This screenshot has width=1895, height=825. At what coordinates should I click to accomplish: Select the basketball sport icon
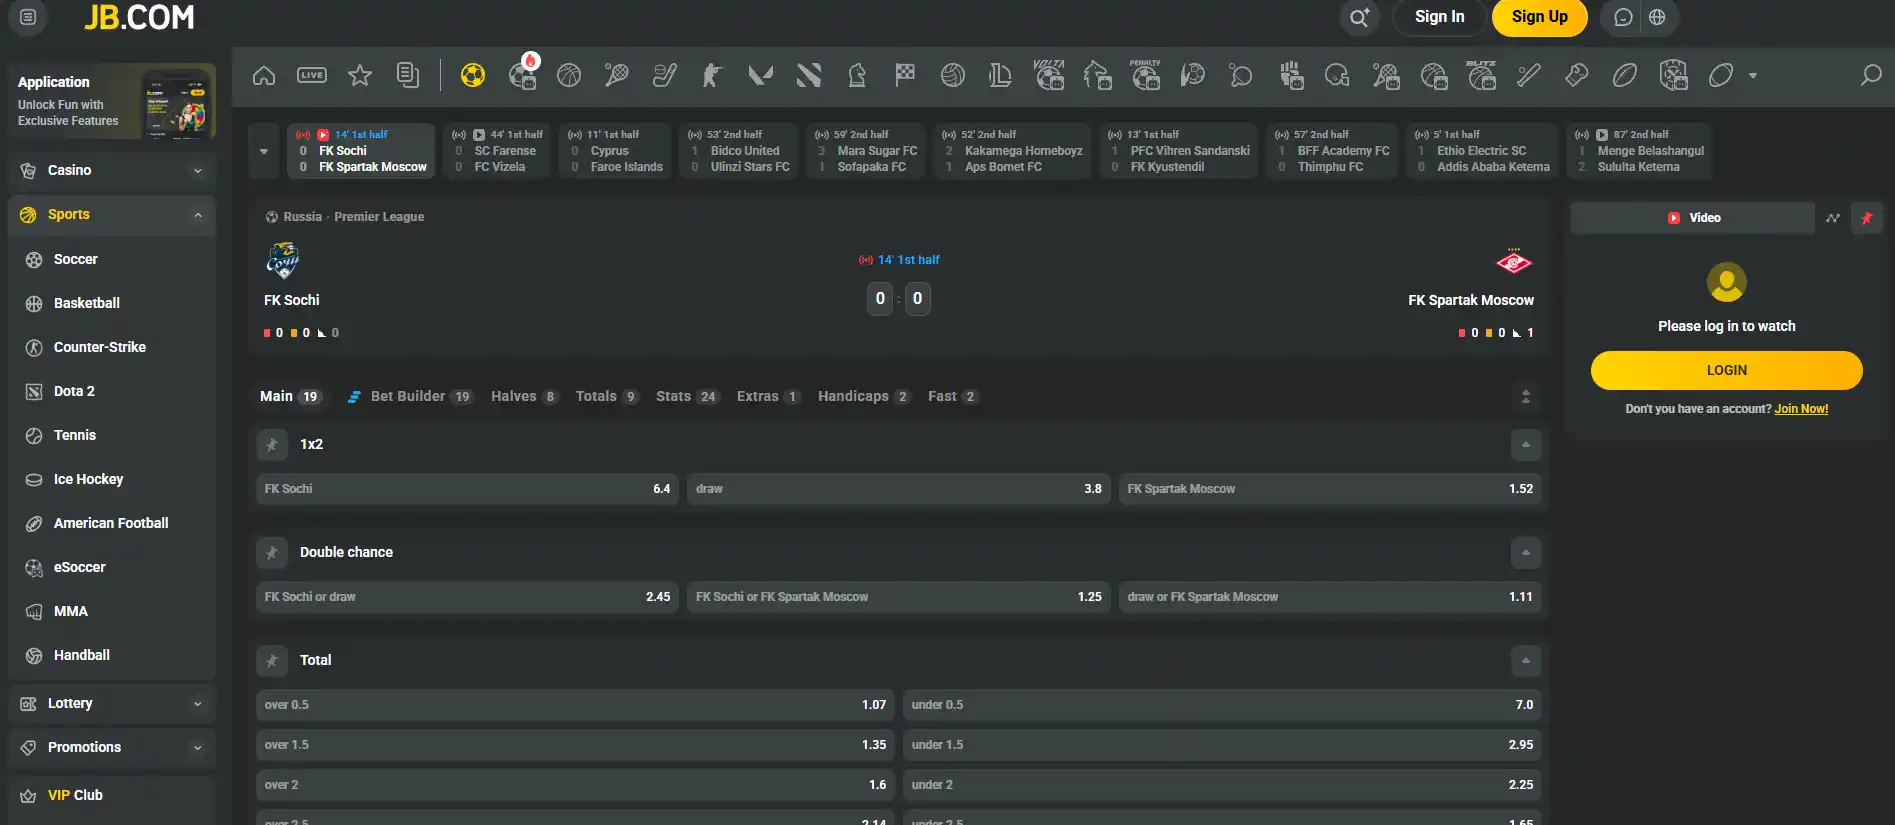coord(569,75)
